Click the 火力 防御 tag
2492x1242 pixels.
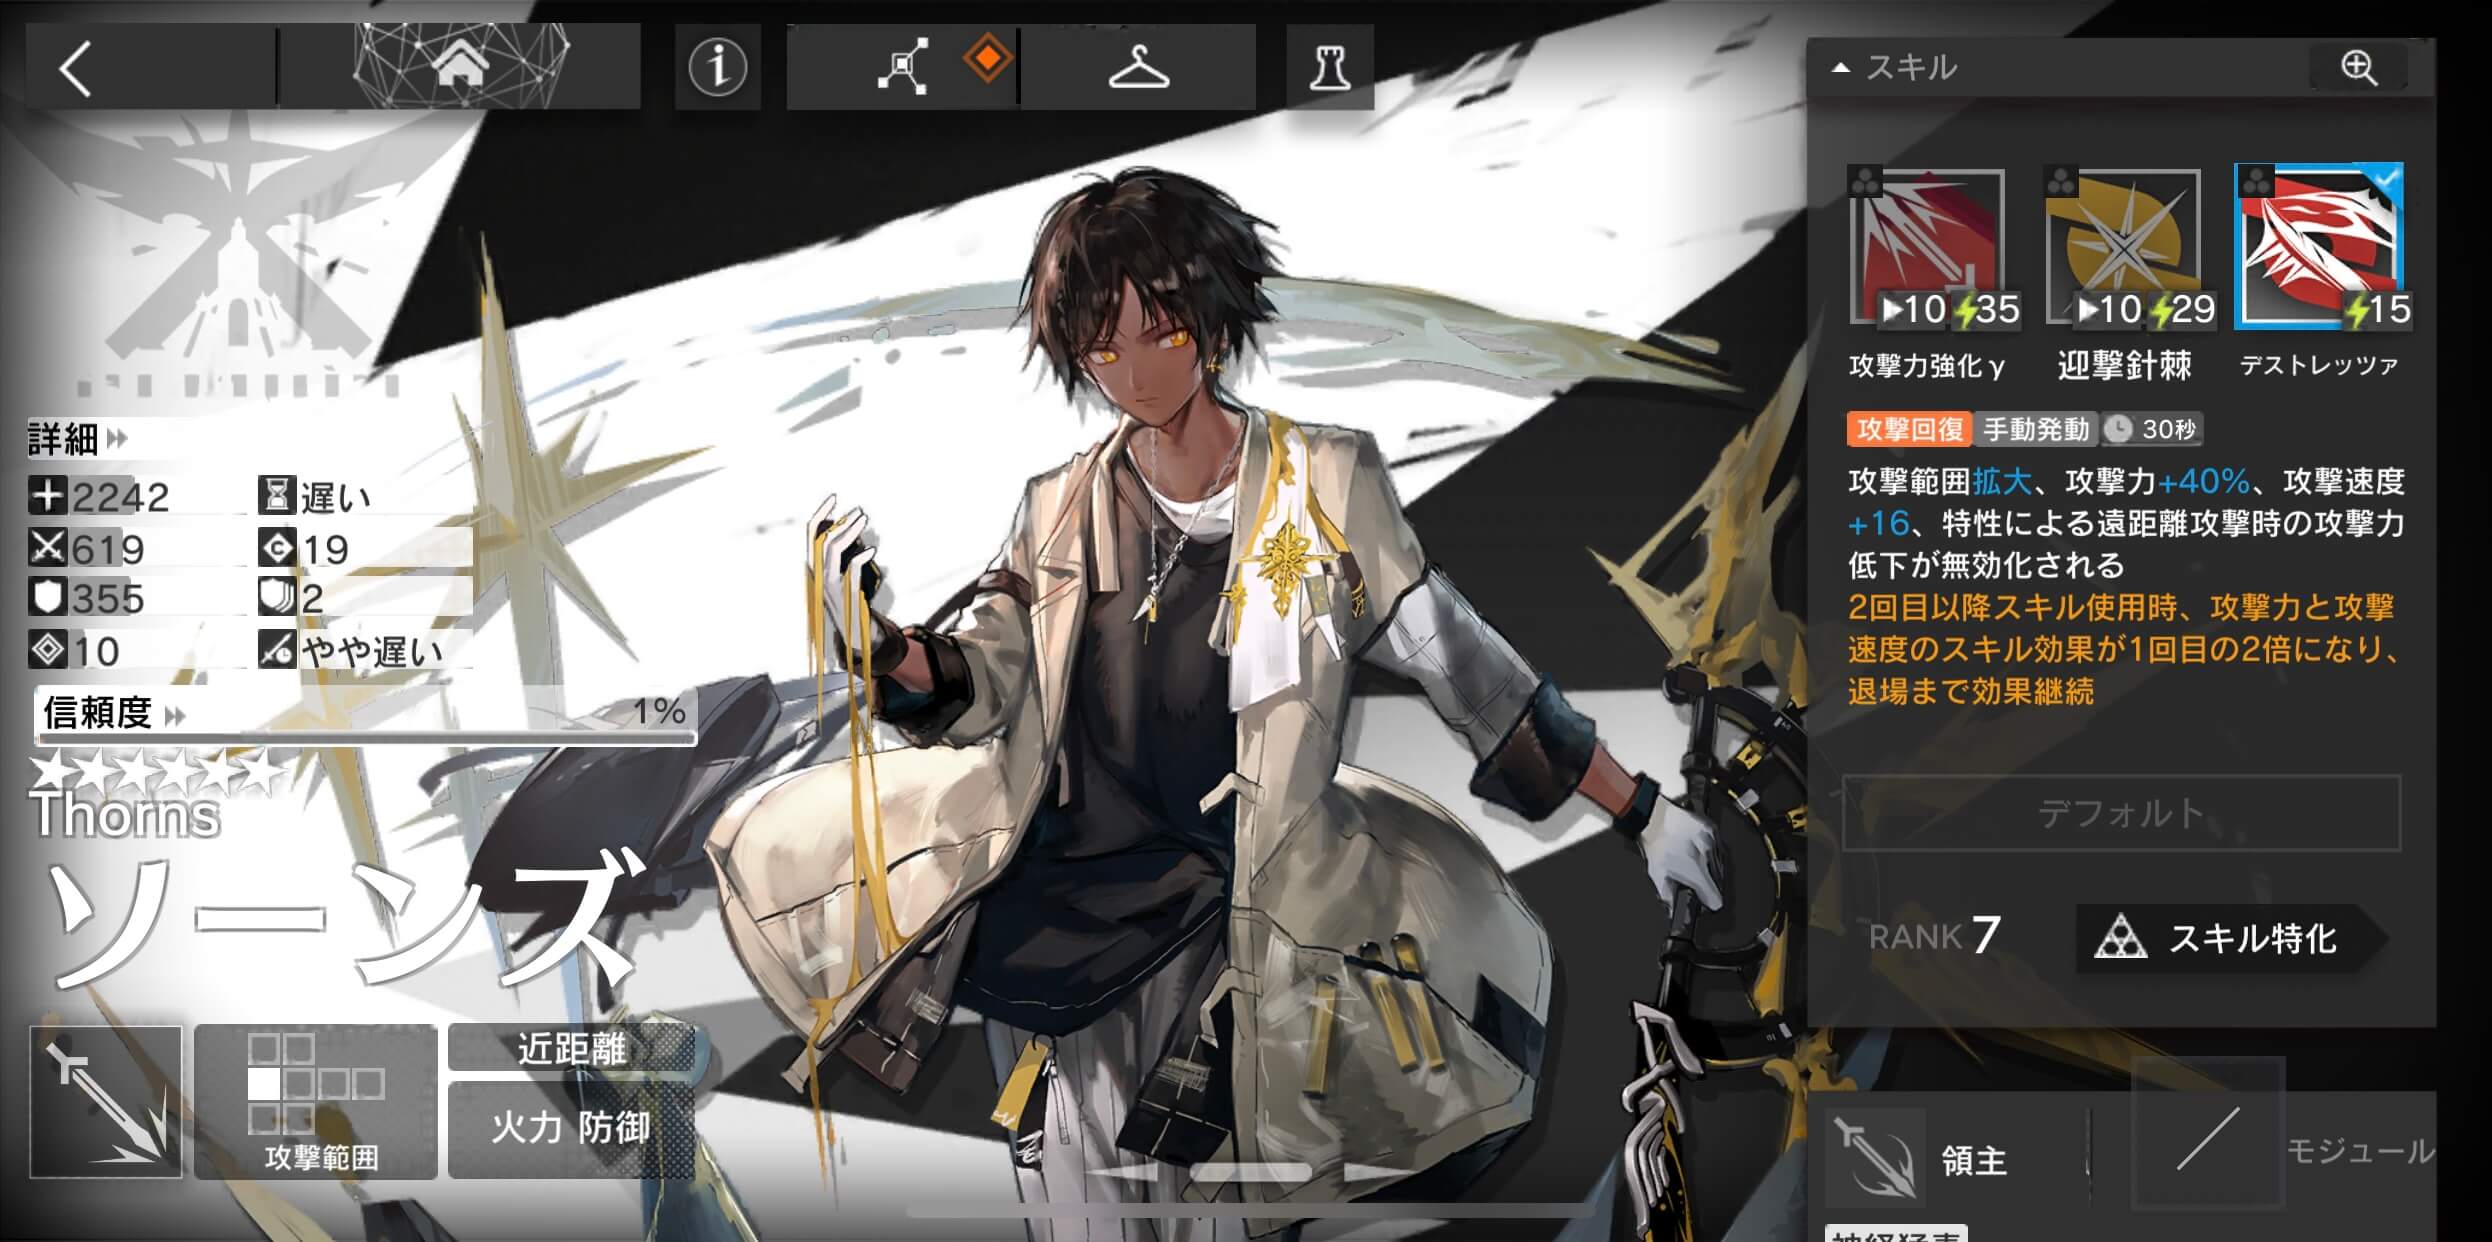click(x=571, y=1128)
